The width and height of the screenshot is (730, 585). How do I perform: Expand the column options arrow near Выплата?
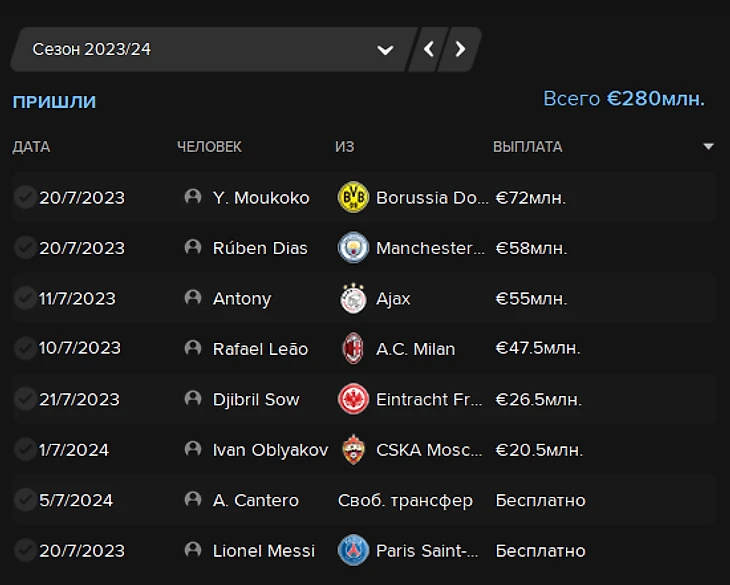(x=709, y=147)
